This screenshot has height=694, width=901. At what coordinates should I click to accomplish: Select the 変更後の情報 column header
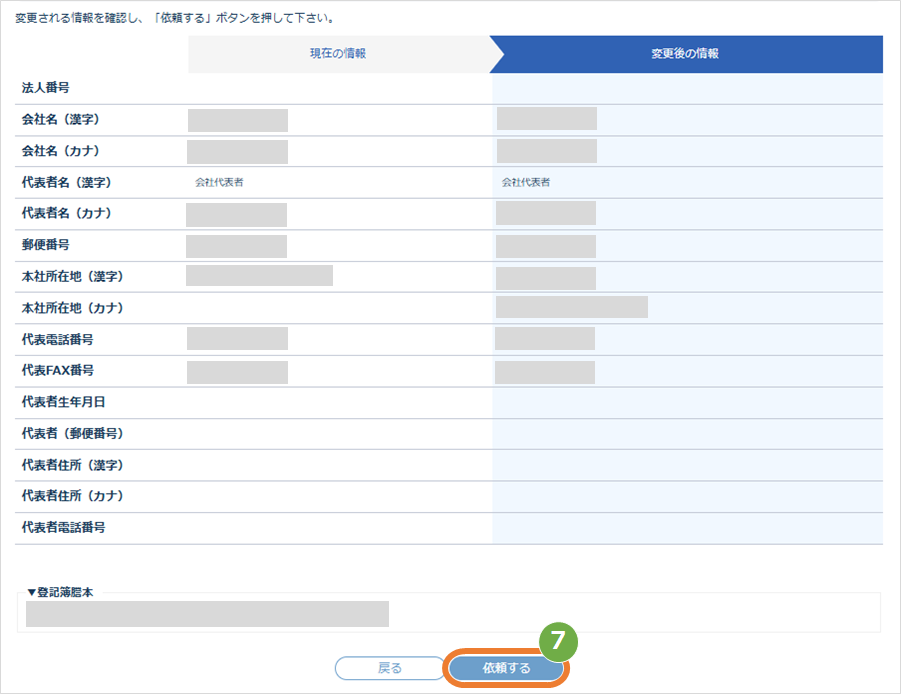coord(685,53)
